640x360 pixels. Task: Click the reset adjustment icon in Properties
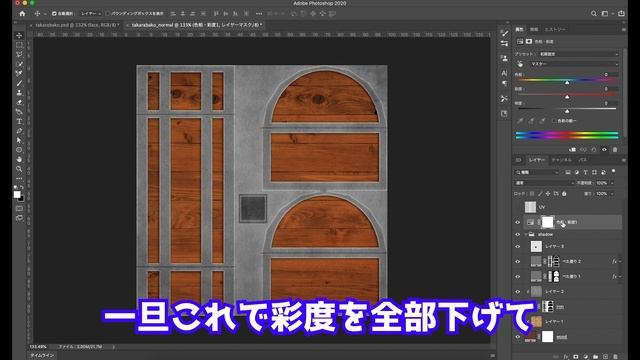[x=594, y=150]
